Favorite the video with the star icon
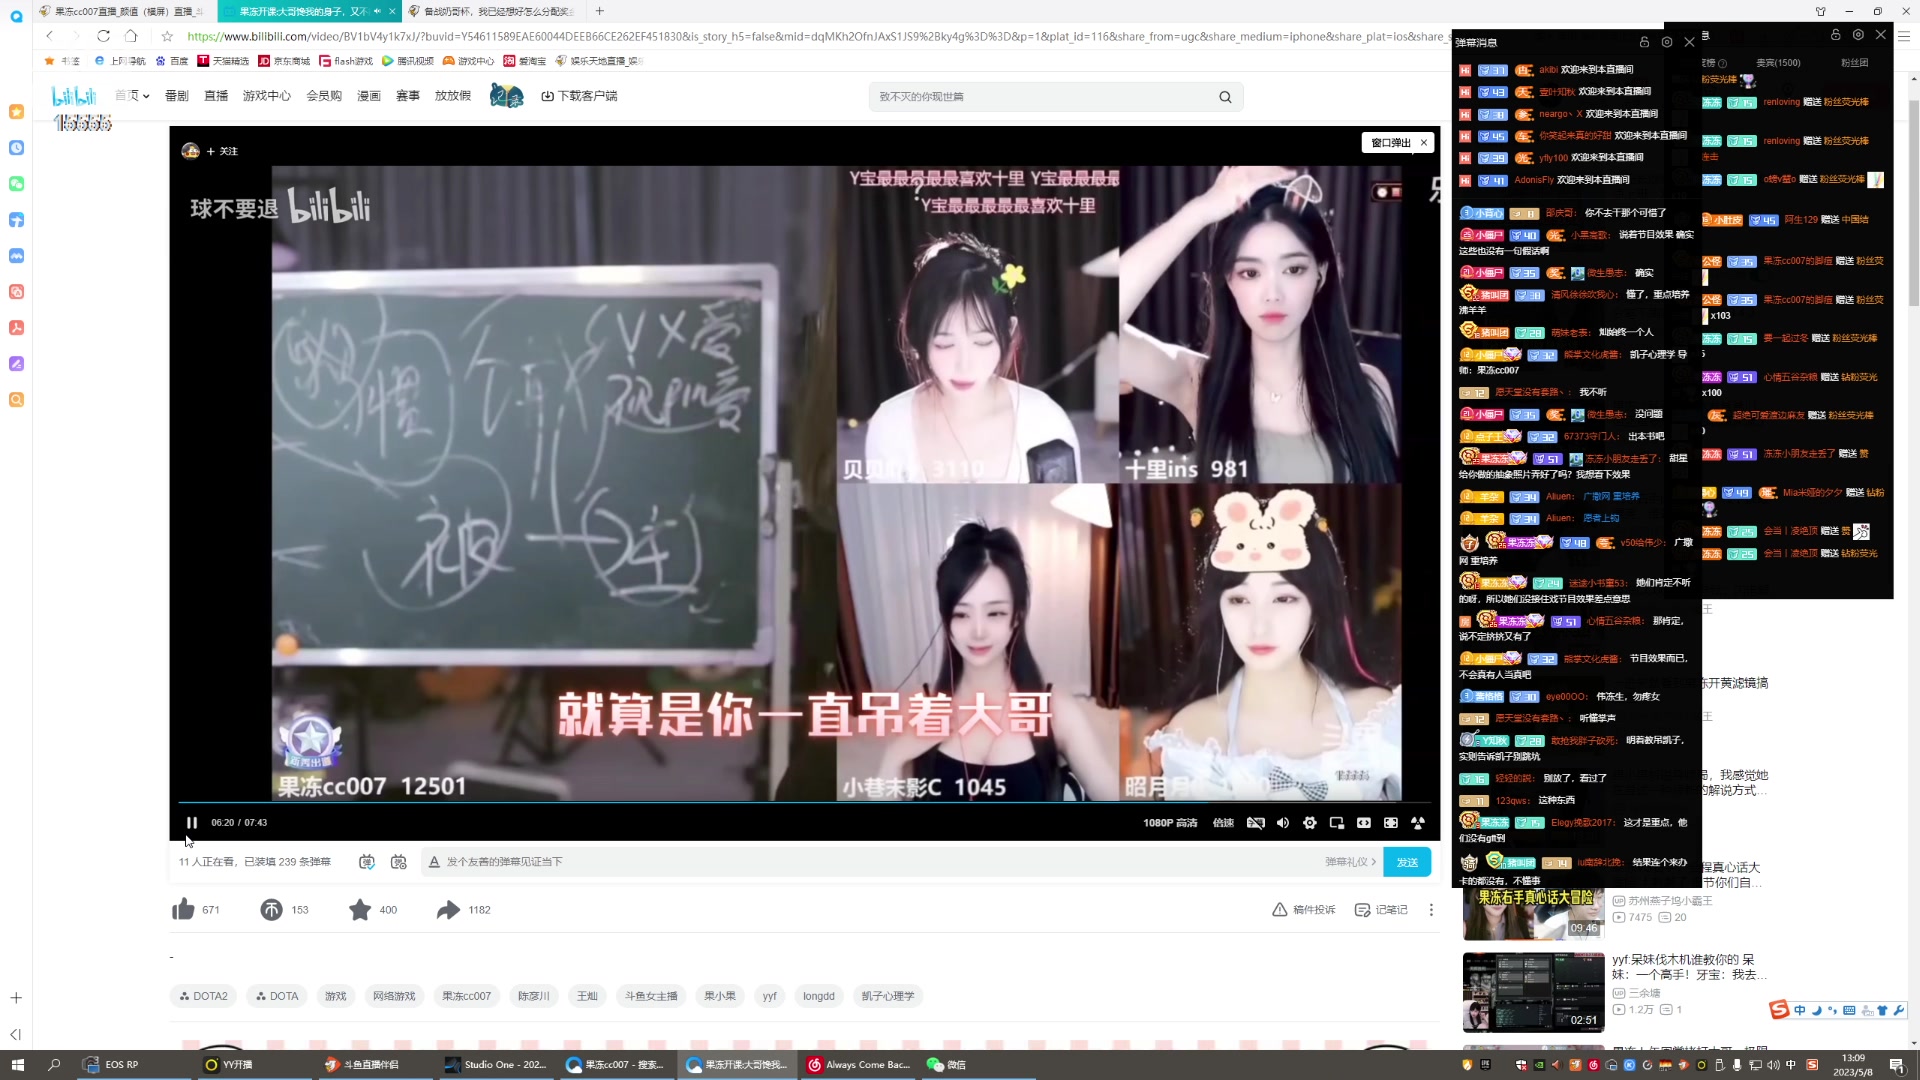The height and width of the screenshot is (1080, 1920). coord(360,910)
